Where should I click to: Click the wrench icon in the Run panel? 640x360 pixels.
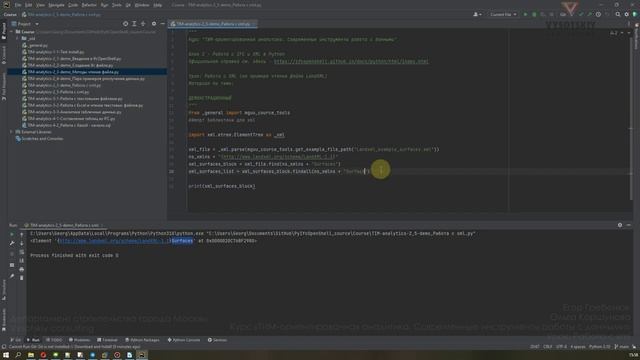point(12,243)
